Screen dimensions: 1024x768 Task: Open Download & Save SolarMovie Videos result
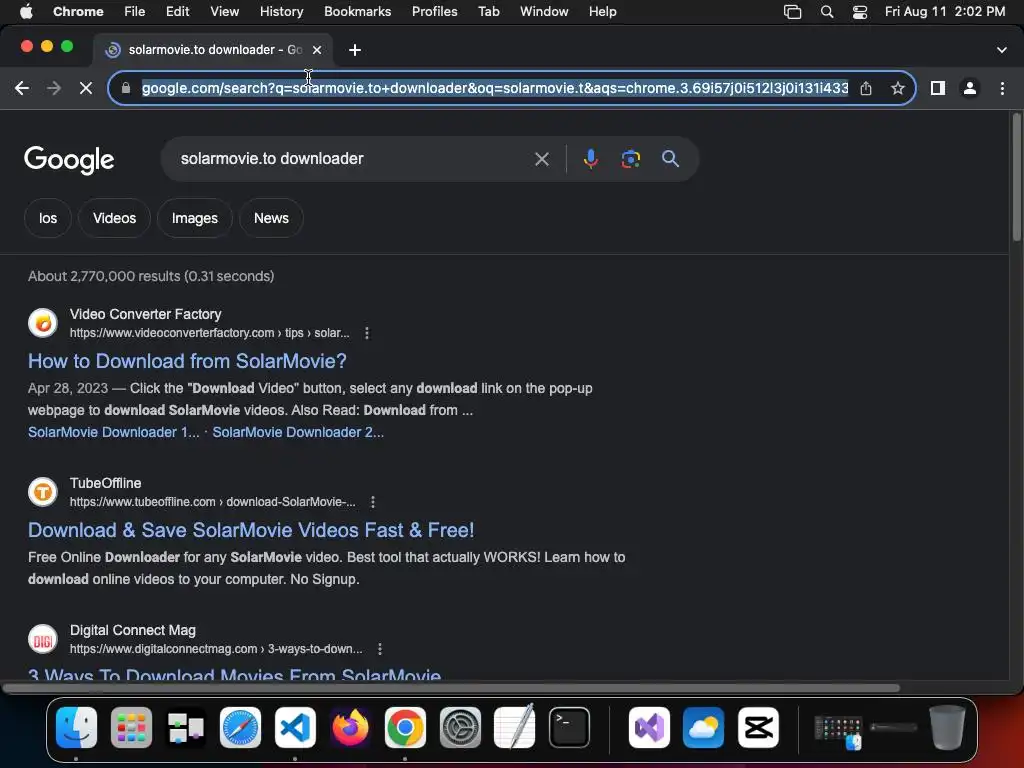click(x=251, y=530)
